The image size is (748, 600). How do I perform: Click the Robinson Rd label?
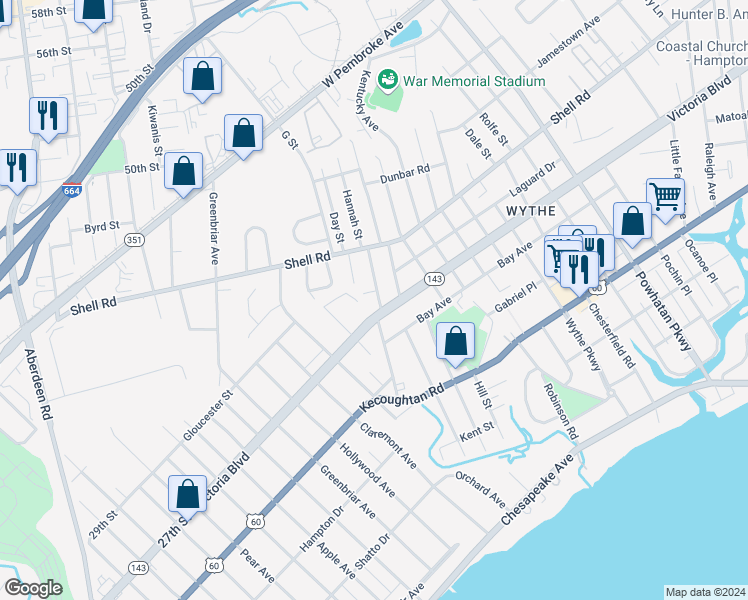click(561, 411)
